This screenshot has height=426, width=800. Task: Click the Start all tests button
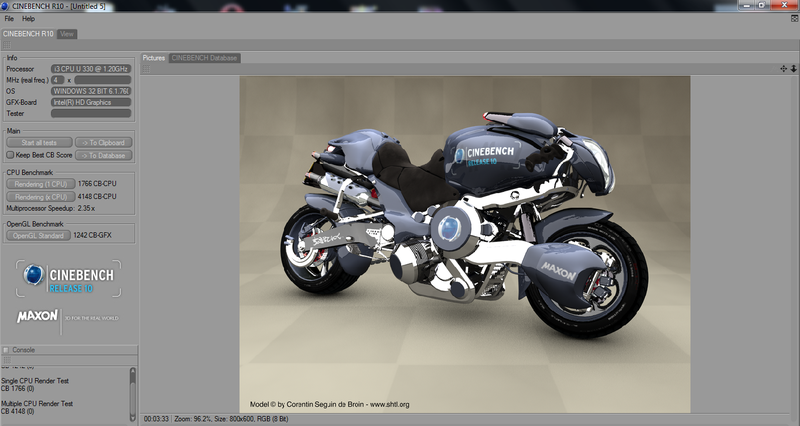[39, 142]
